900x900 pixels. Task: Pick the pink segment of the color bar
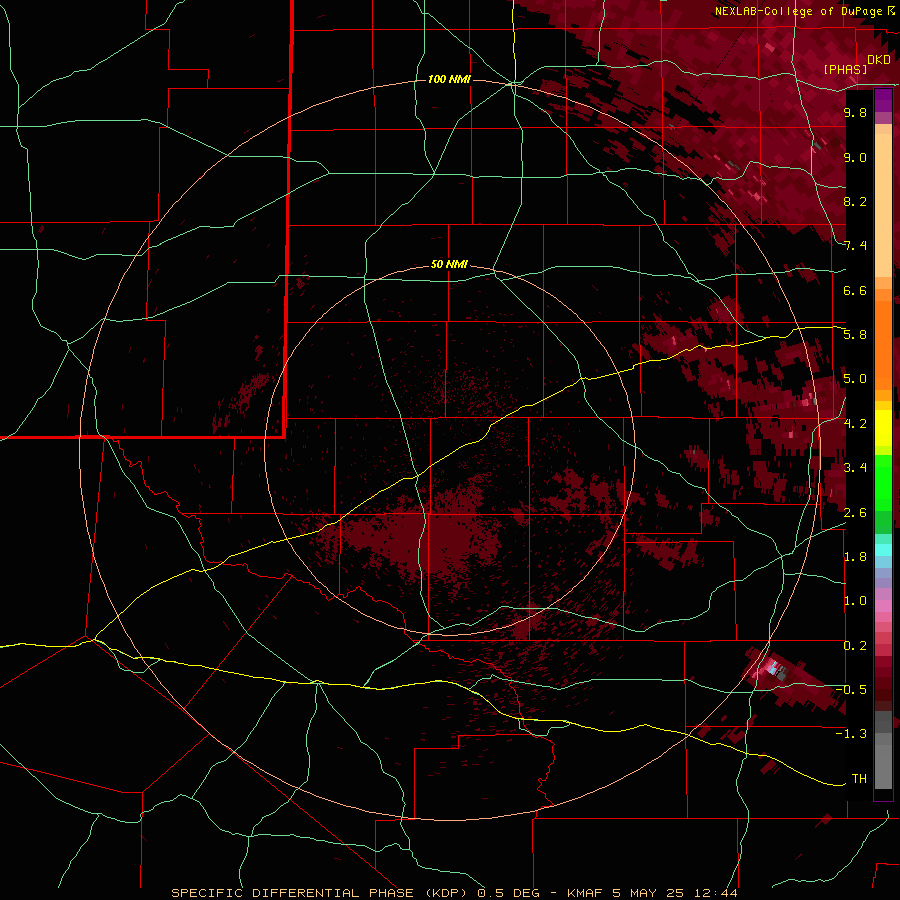coord(883,606)
